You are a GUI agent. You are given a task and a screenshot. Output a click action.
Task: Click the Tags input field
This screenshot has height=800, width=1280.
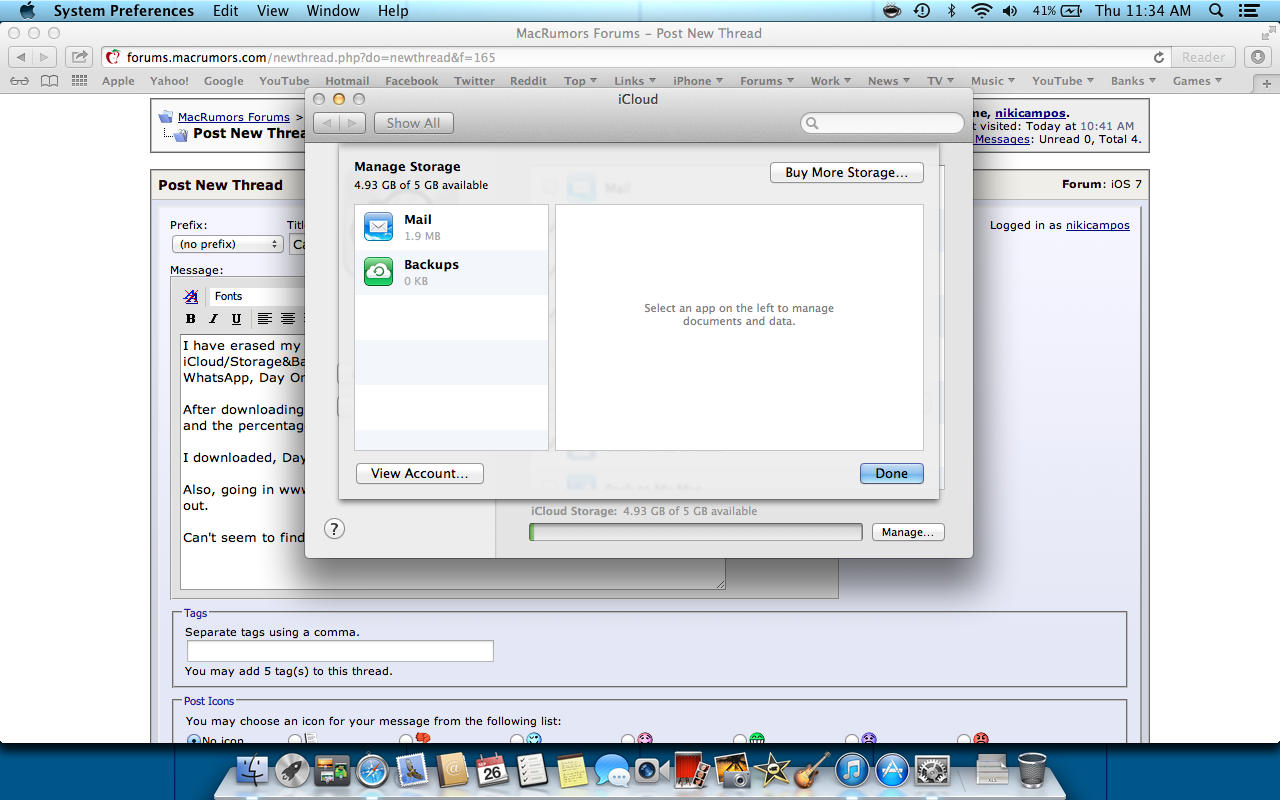(340, 651)
